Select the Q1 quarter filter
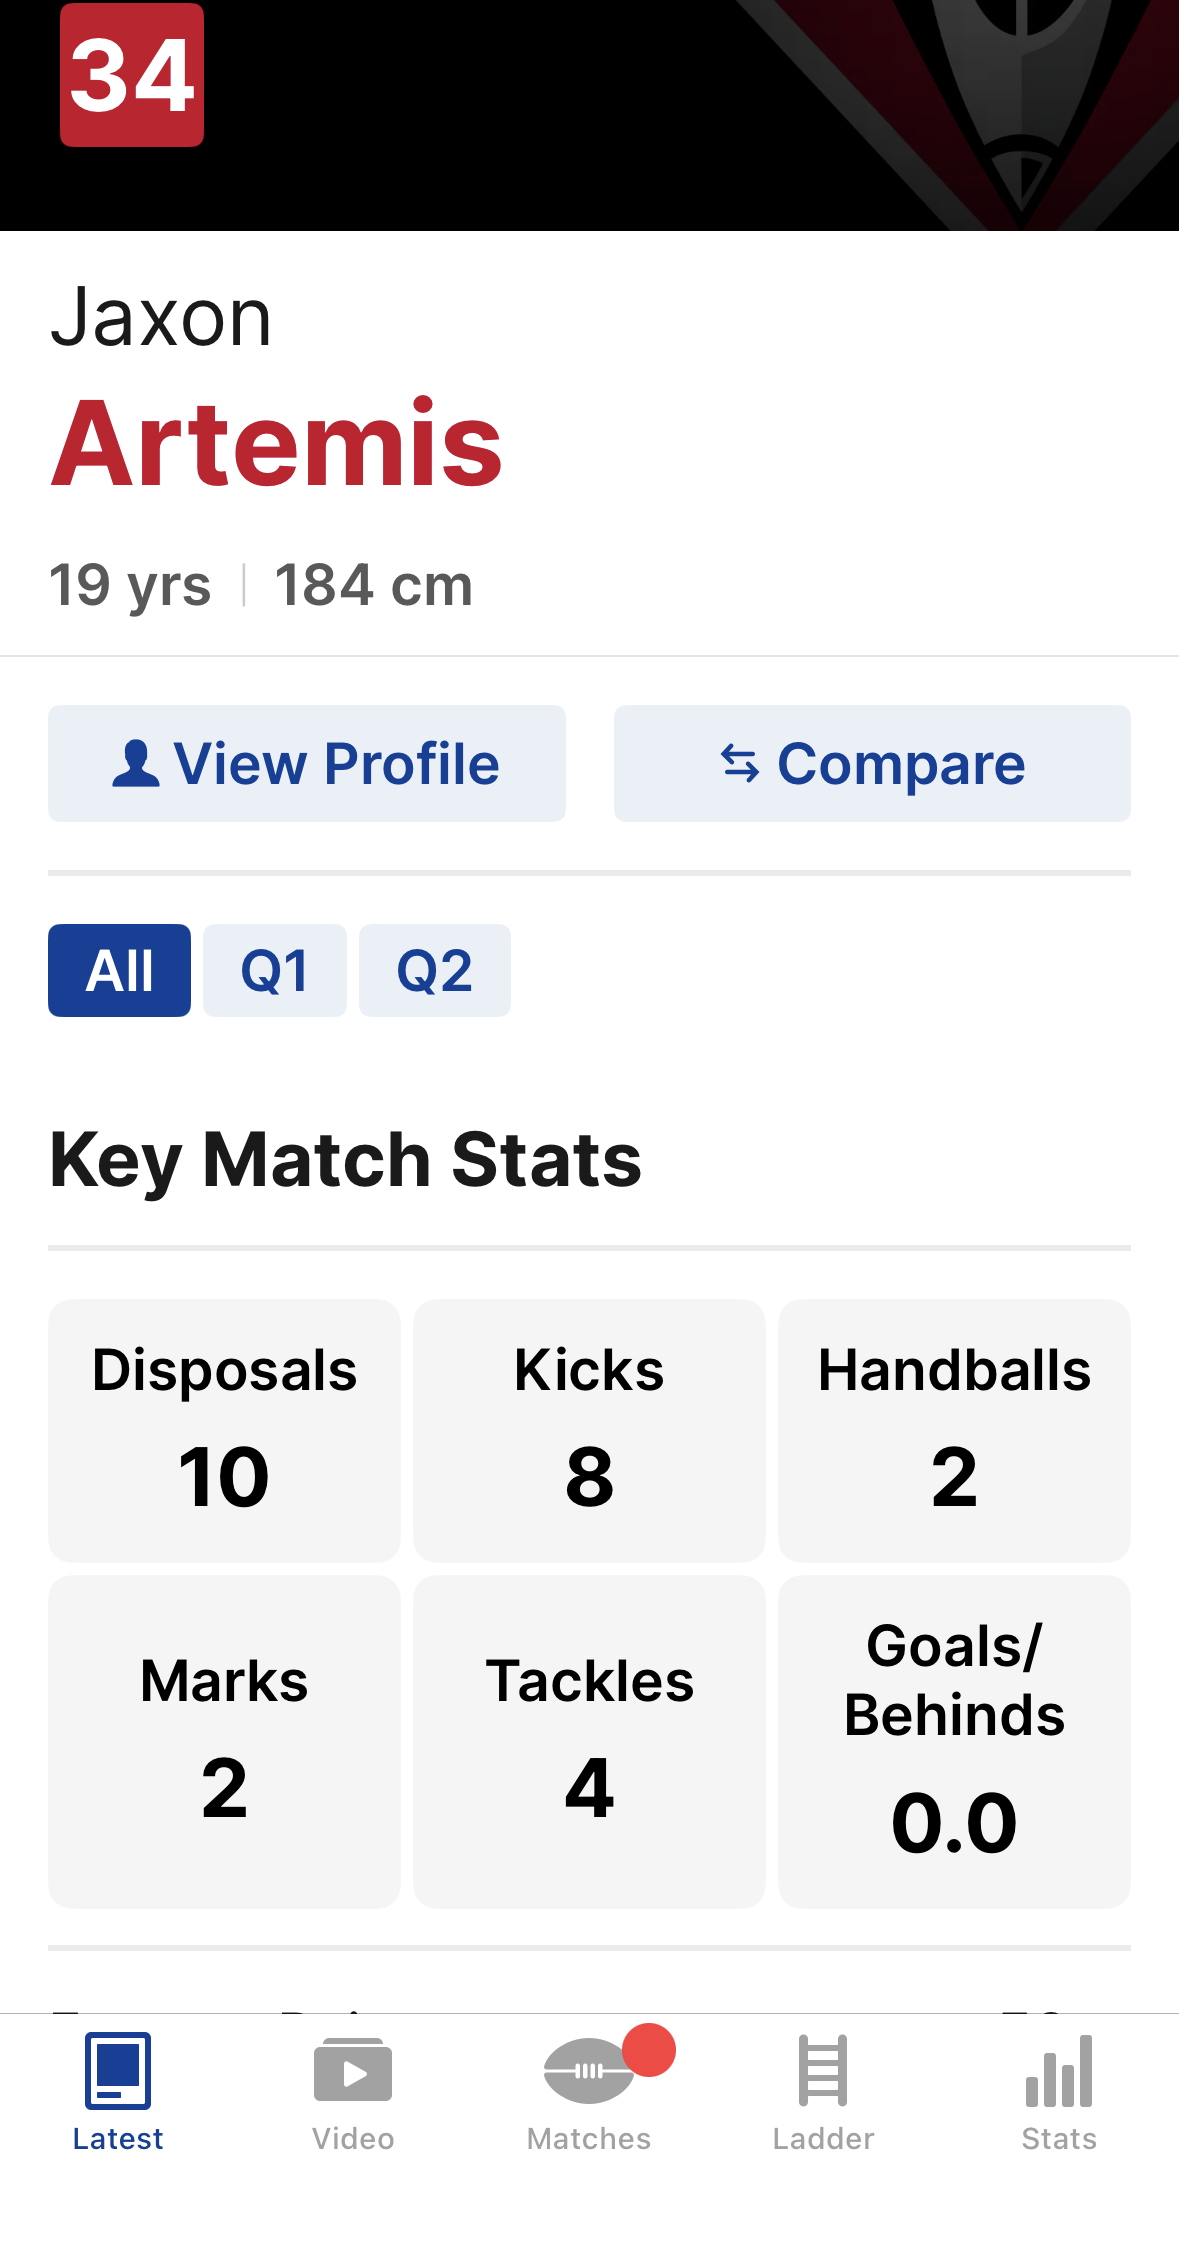1179x2263 pixels. click(275, 970)
